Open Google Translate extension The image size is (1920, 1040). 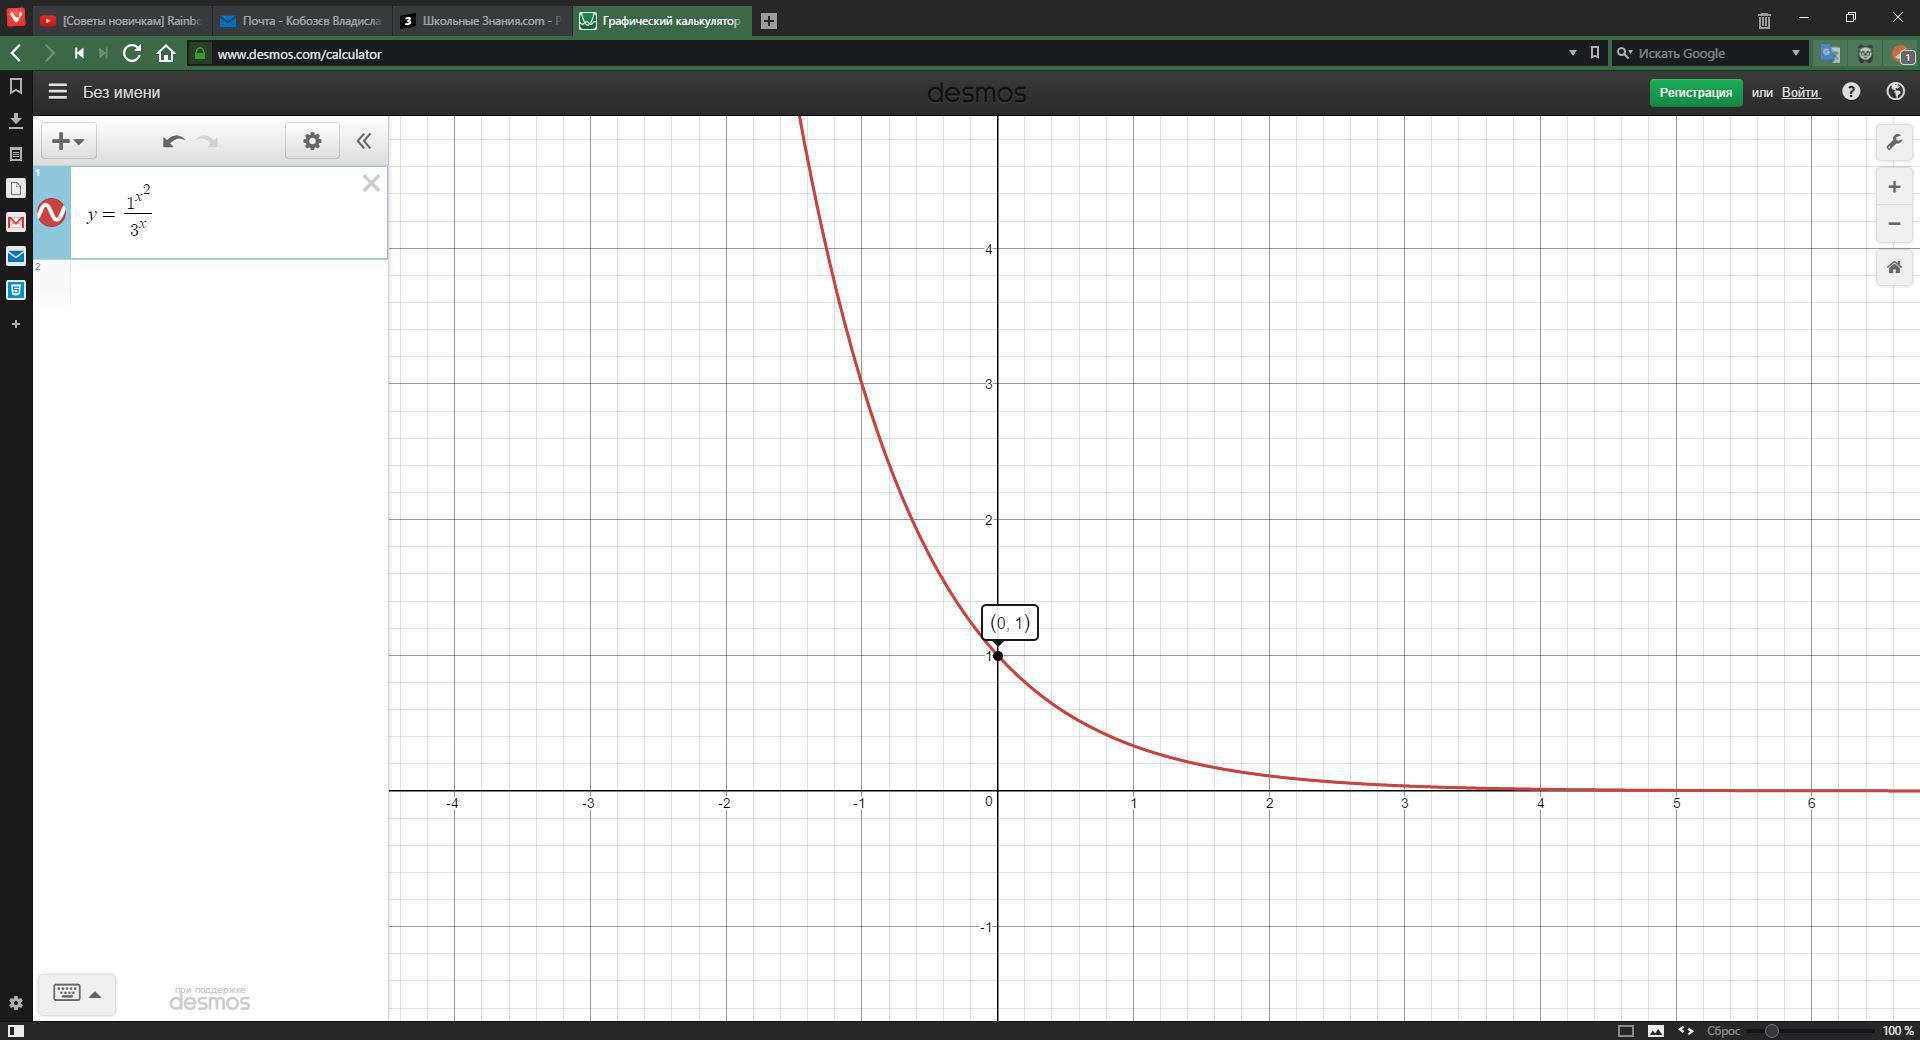click(1830, 54)
